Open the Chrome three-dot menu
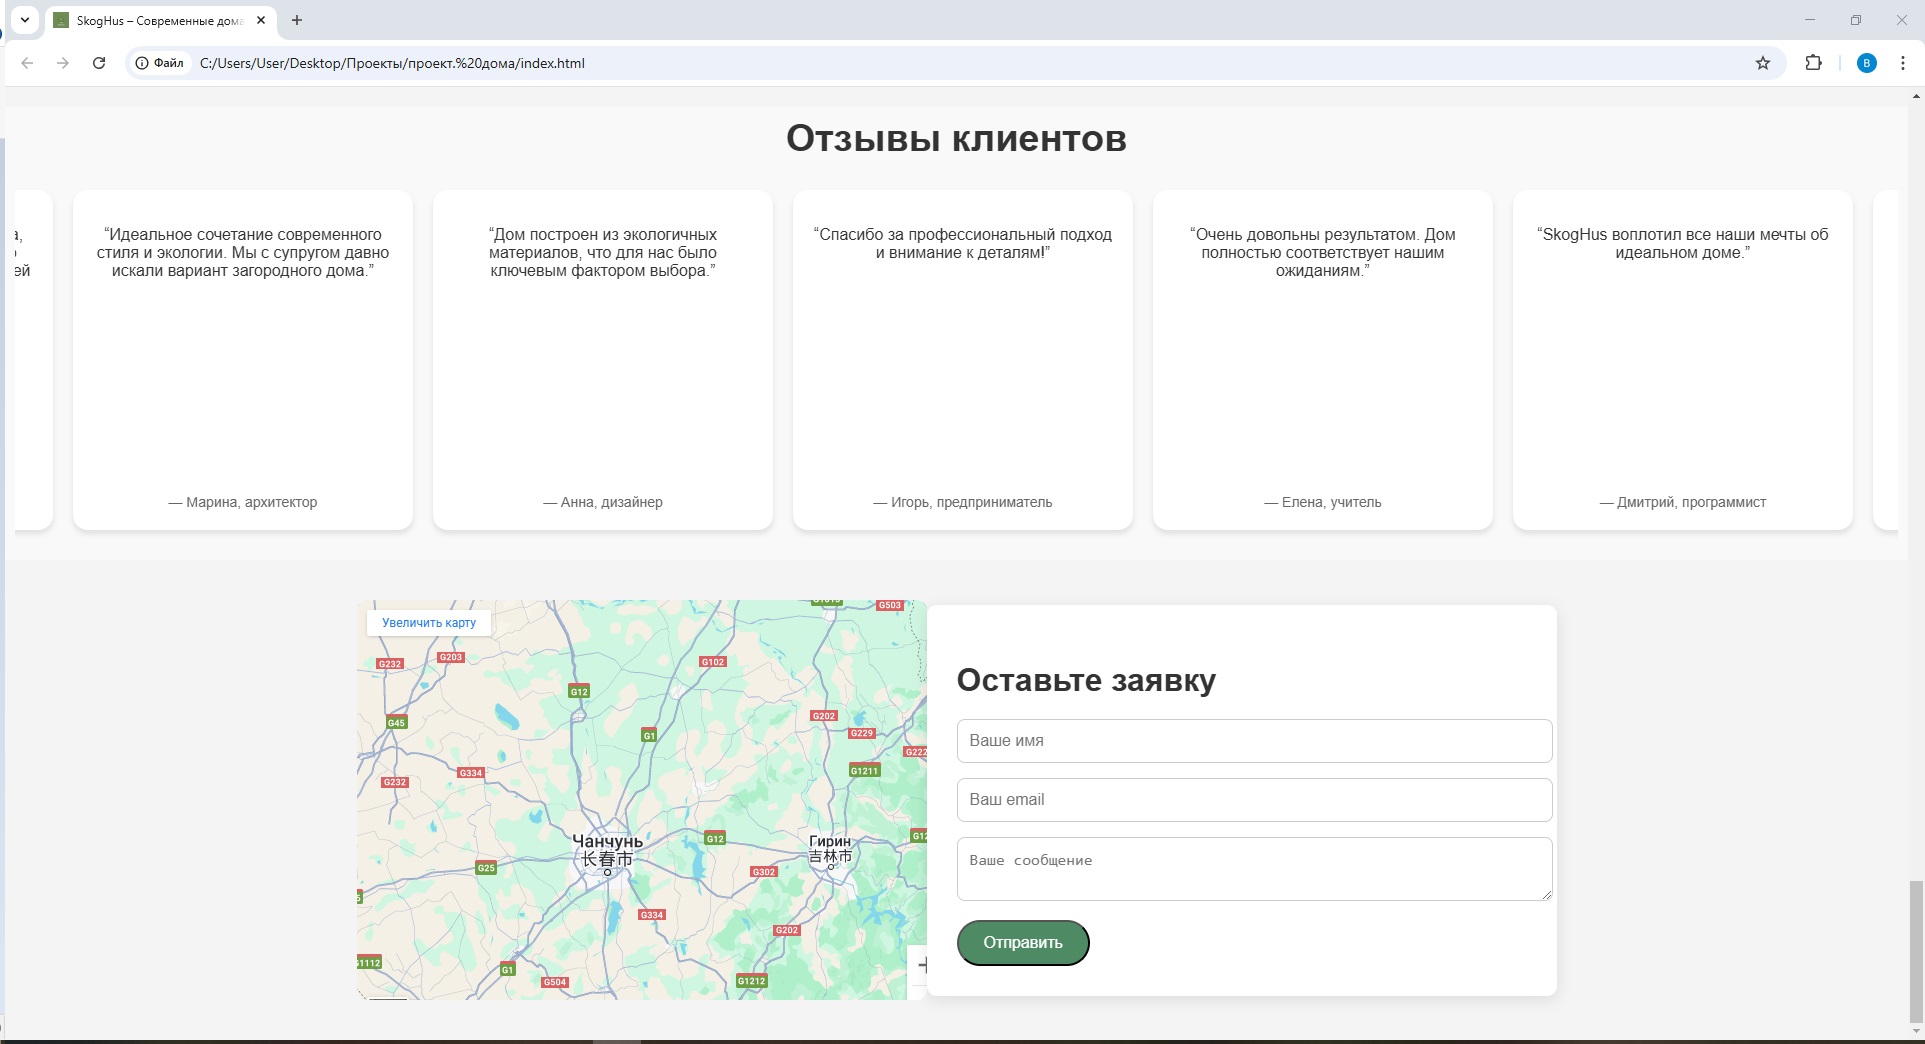Image resolution: width=1925 pixels, height=1044 pixels. click(x=1903, y=63)
